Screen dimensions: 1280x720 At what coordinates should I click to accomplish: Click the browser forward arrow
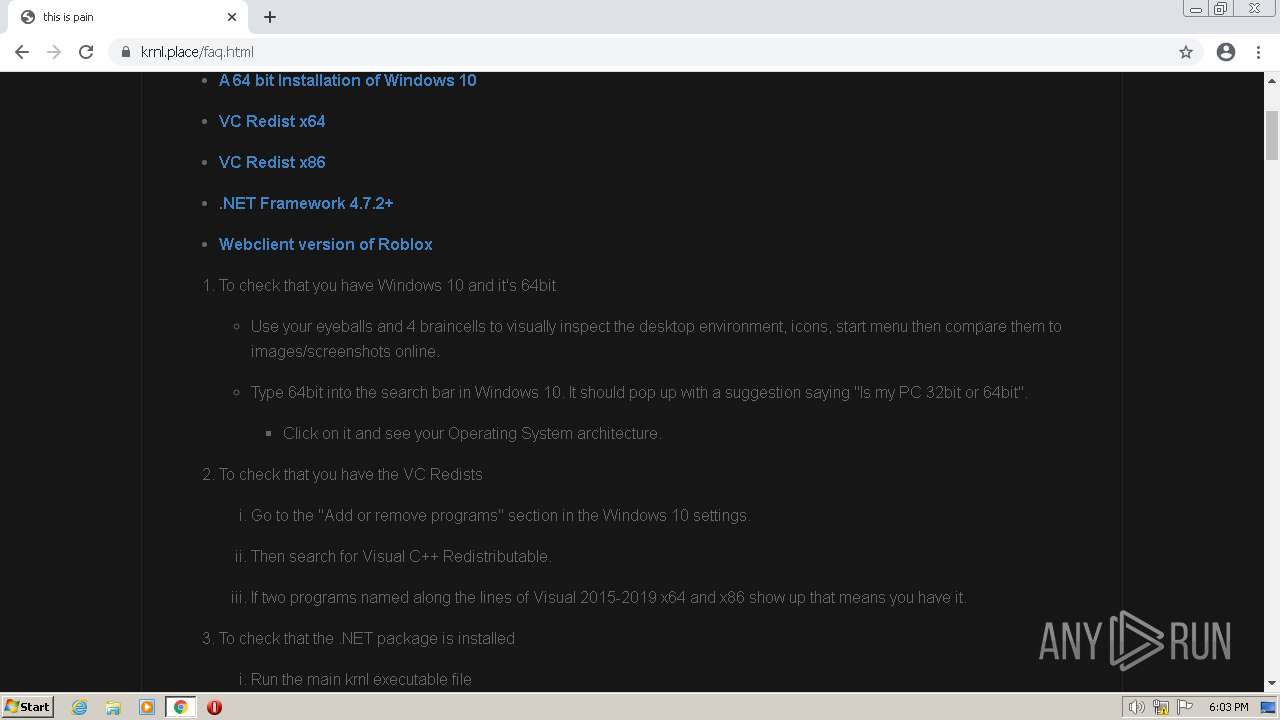54,52
